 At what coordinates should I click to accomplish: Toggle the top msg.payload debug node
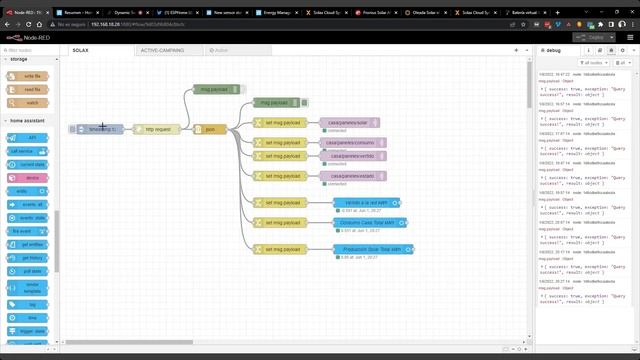coord(243,89)
